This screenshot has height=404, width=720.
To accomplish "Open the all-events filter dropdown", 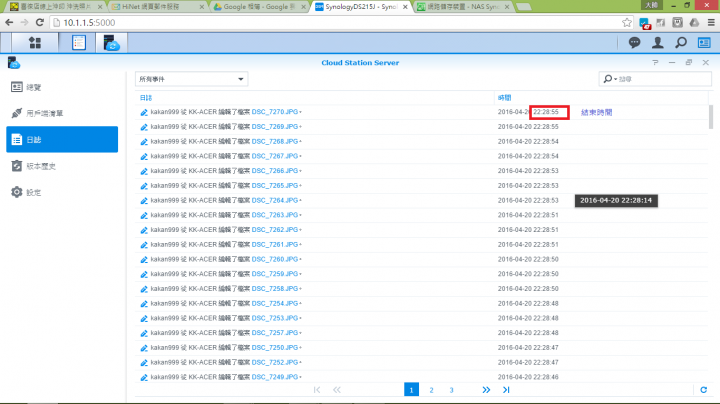I will click(x=191, y=79).
